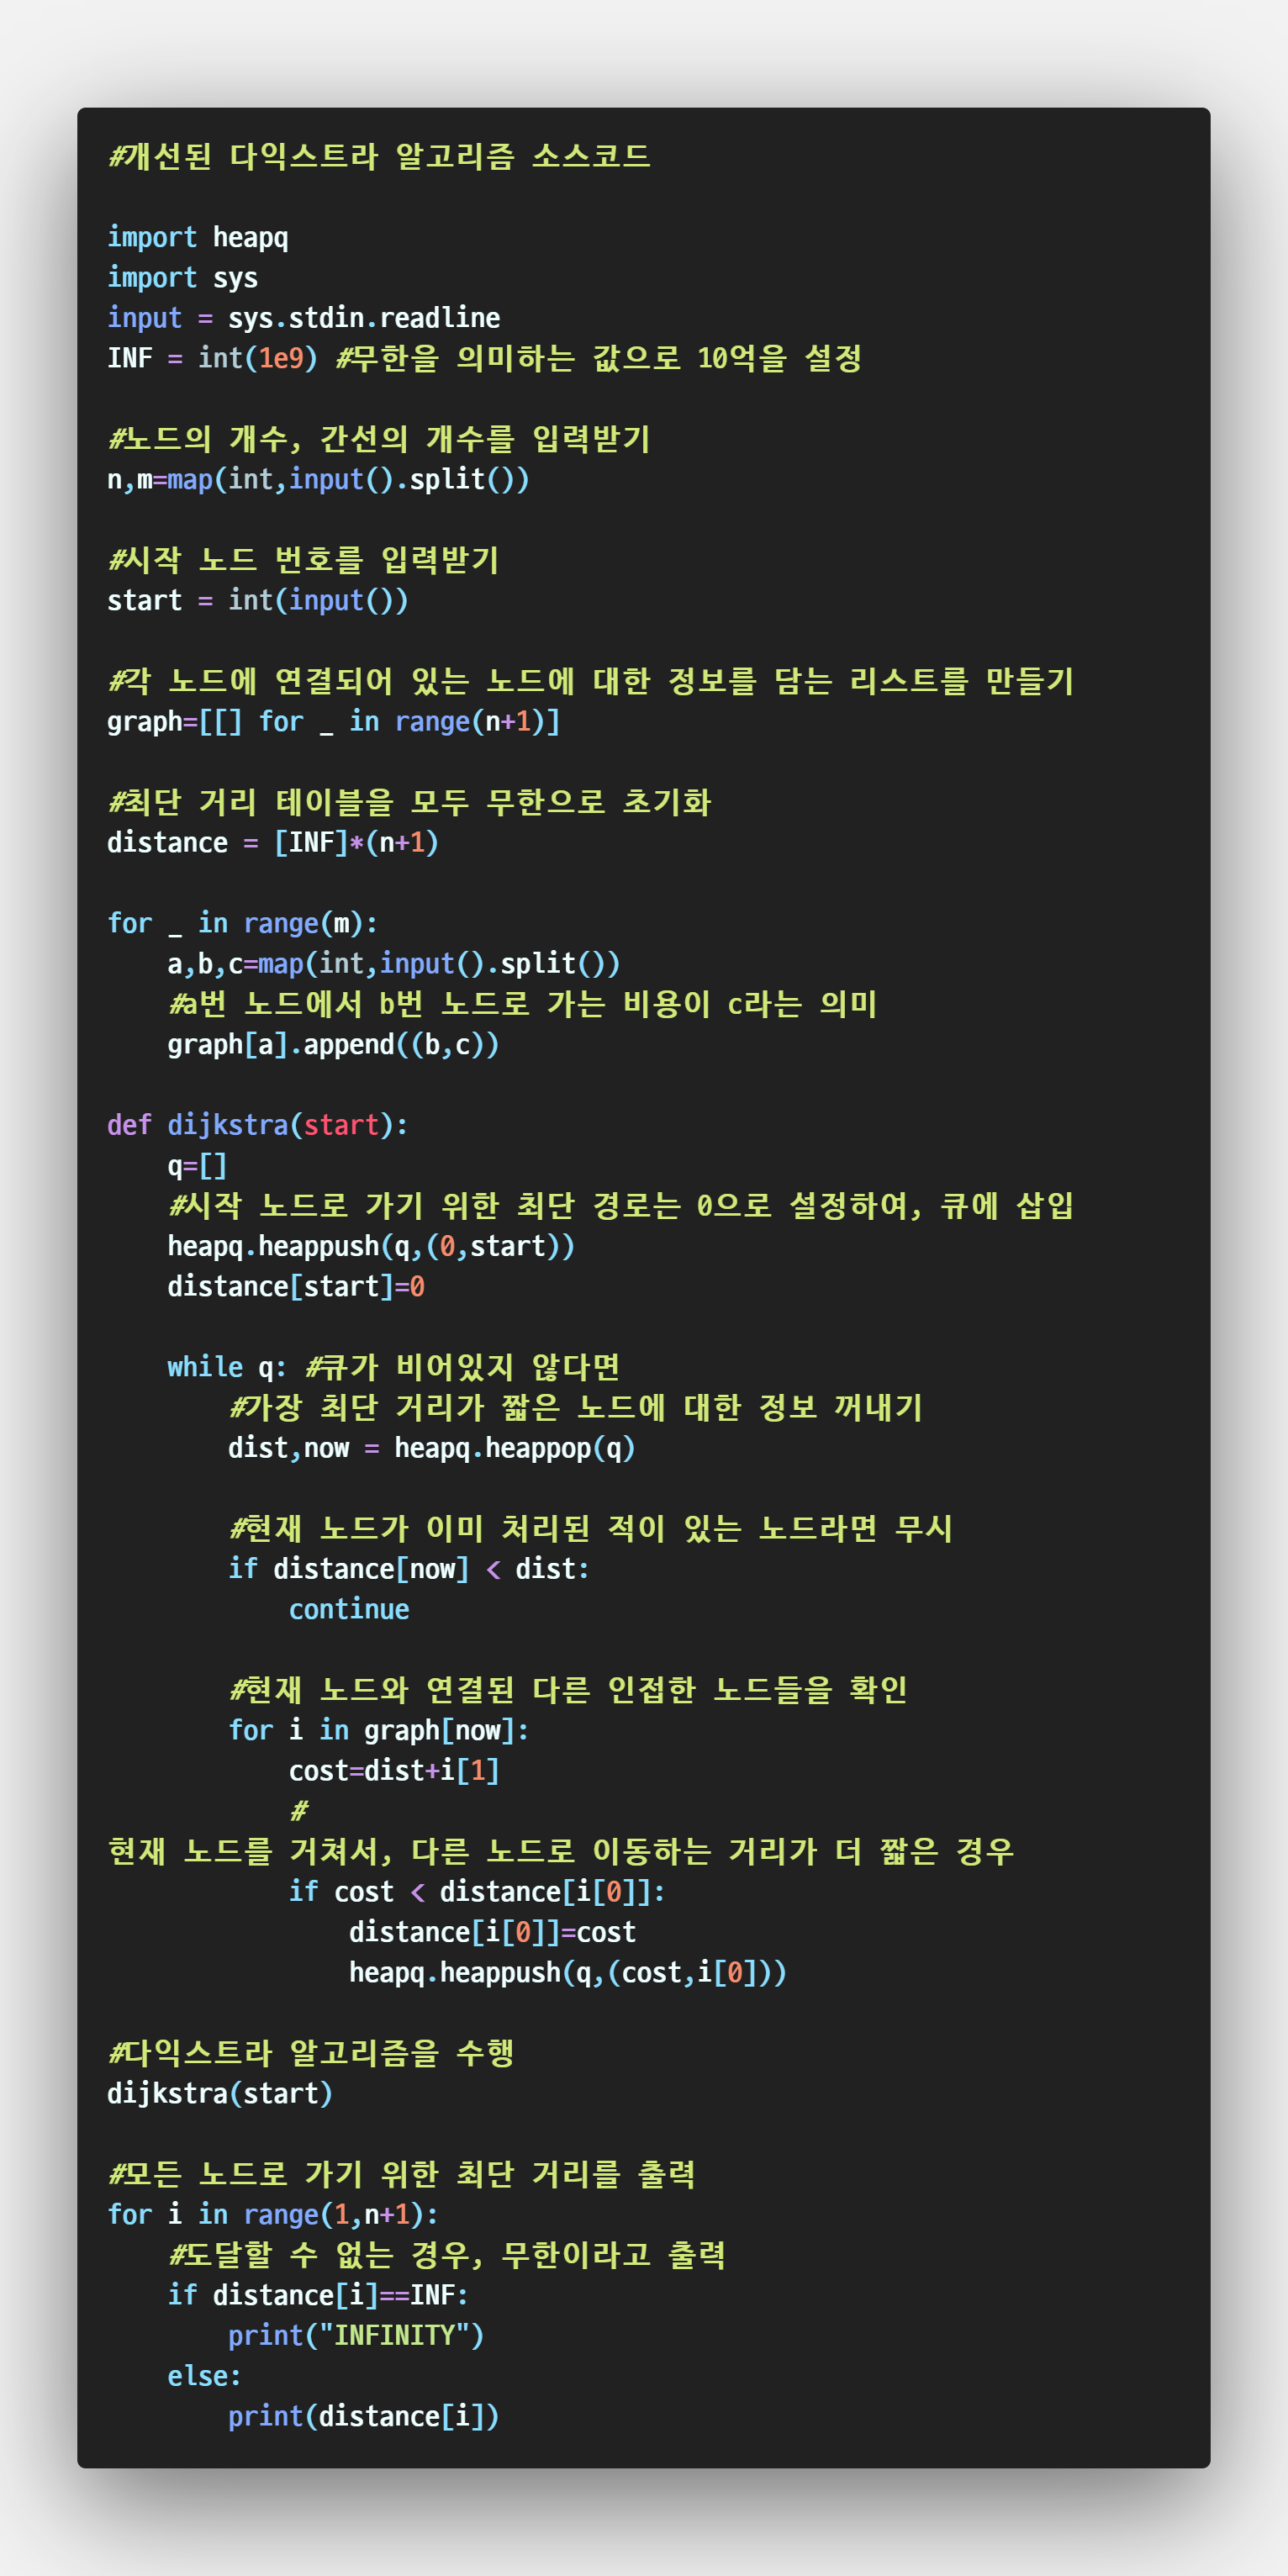Click 'while q:' statement

[x=227, y=1367]
